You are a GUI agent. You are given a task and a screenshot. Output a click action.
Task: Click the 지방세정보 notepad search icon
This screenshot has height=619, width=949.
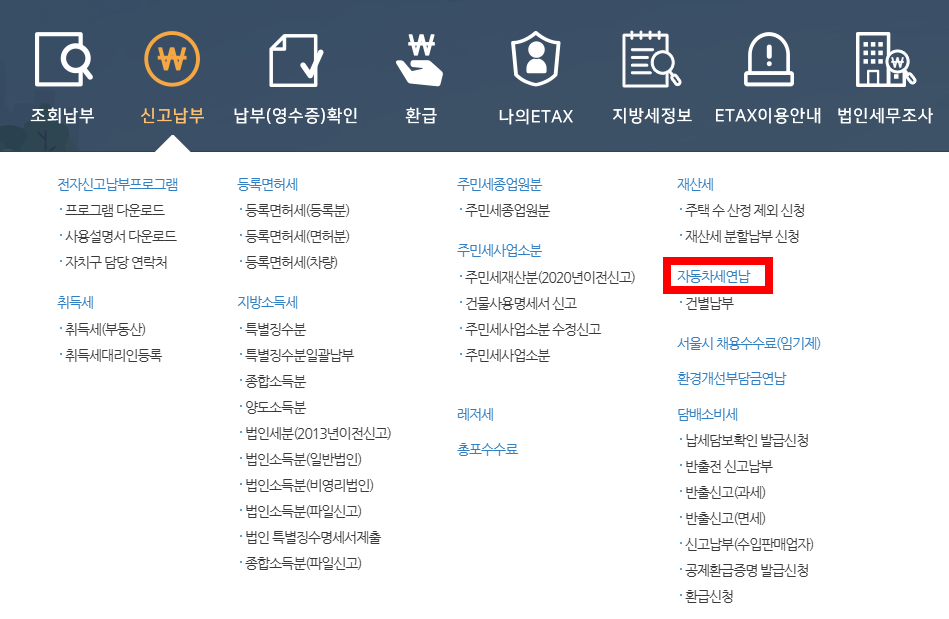pos(651,59)
